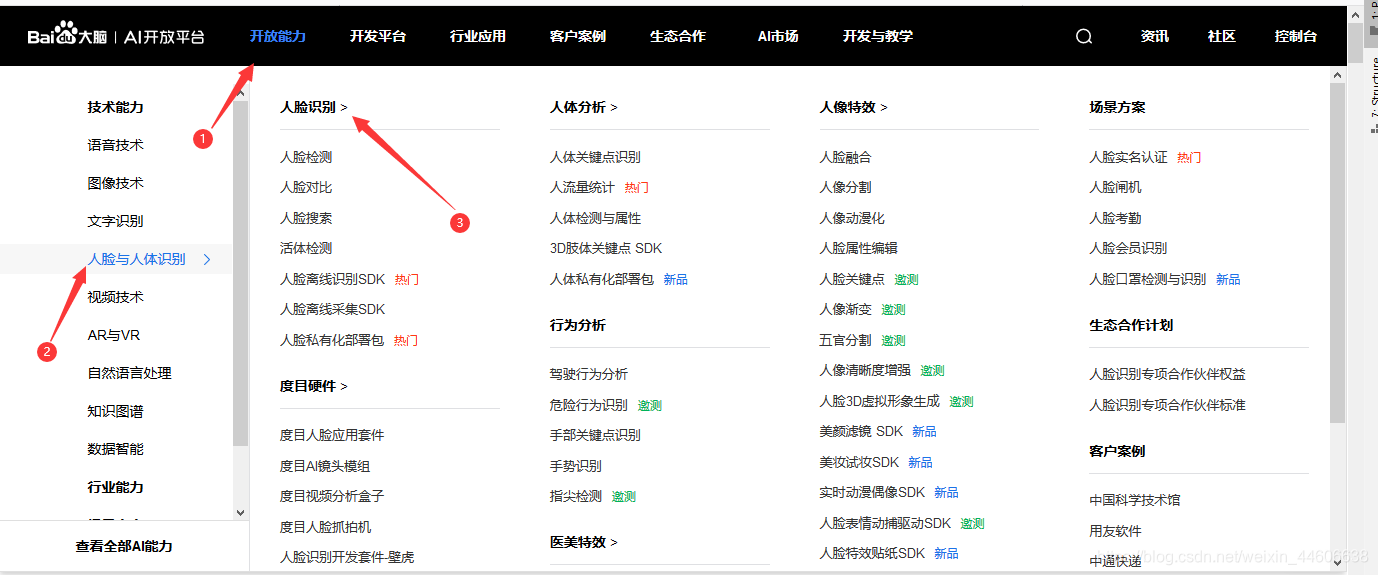This screenshot has height=575, width=1378.
Task: Open the 指尖检测 link
Action: [x=576, y=496]
